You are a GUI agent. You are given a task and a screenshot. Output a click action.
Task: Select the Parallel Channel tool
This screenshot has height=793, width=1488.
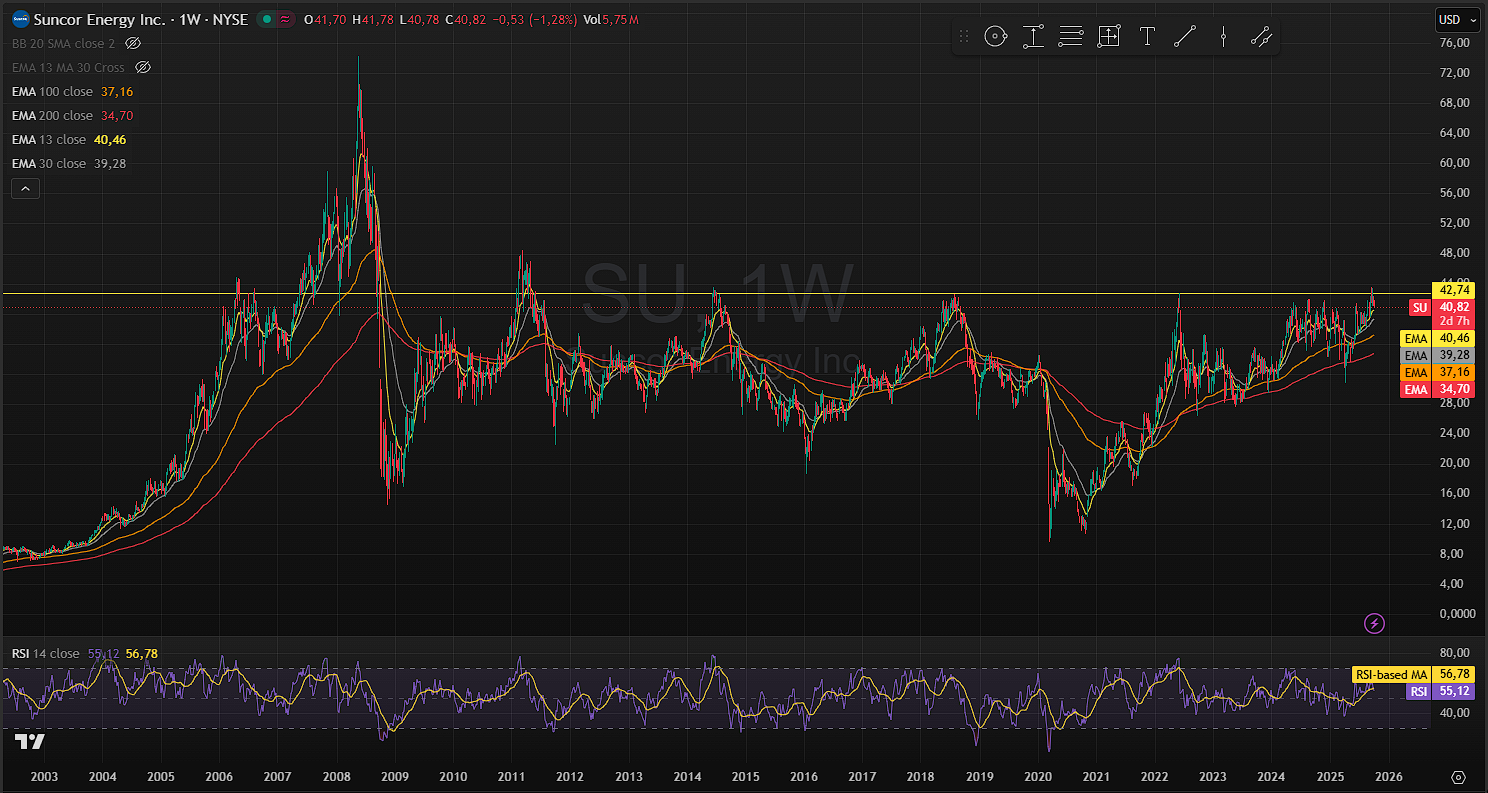[x=1261, y=37]
